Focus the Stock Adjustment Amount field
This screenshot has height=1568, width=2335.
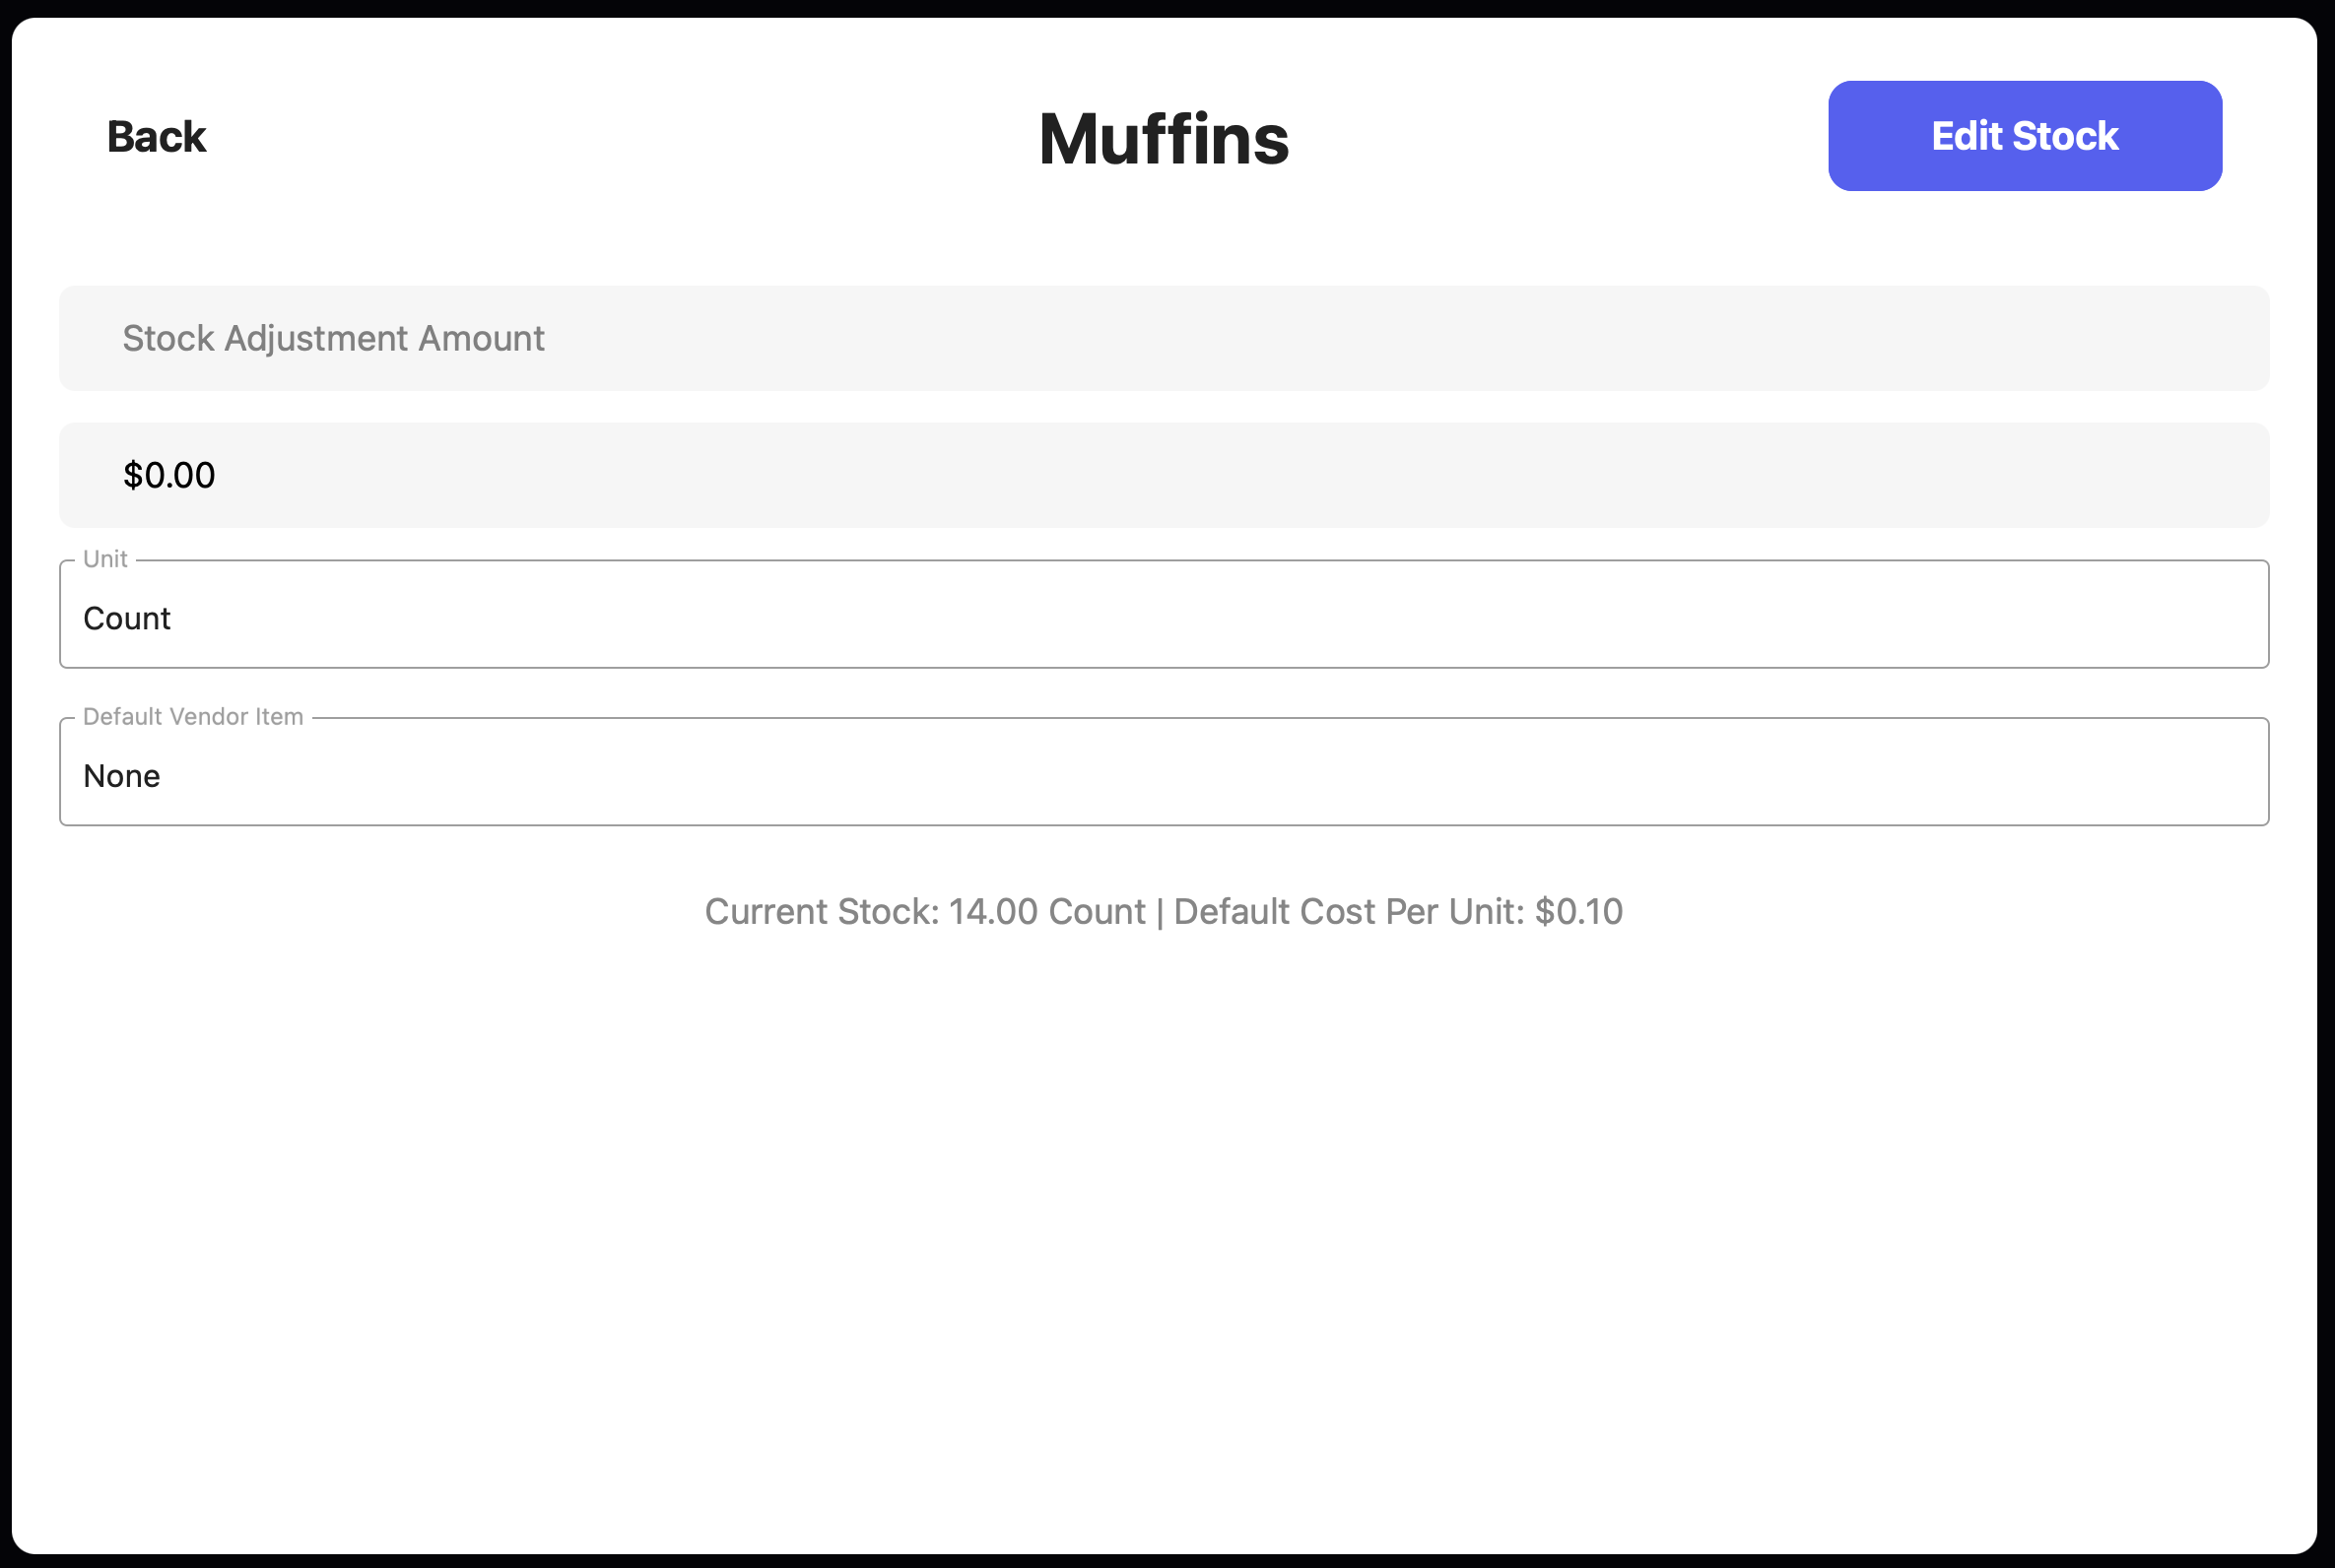[x=1164, y=338]
